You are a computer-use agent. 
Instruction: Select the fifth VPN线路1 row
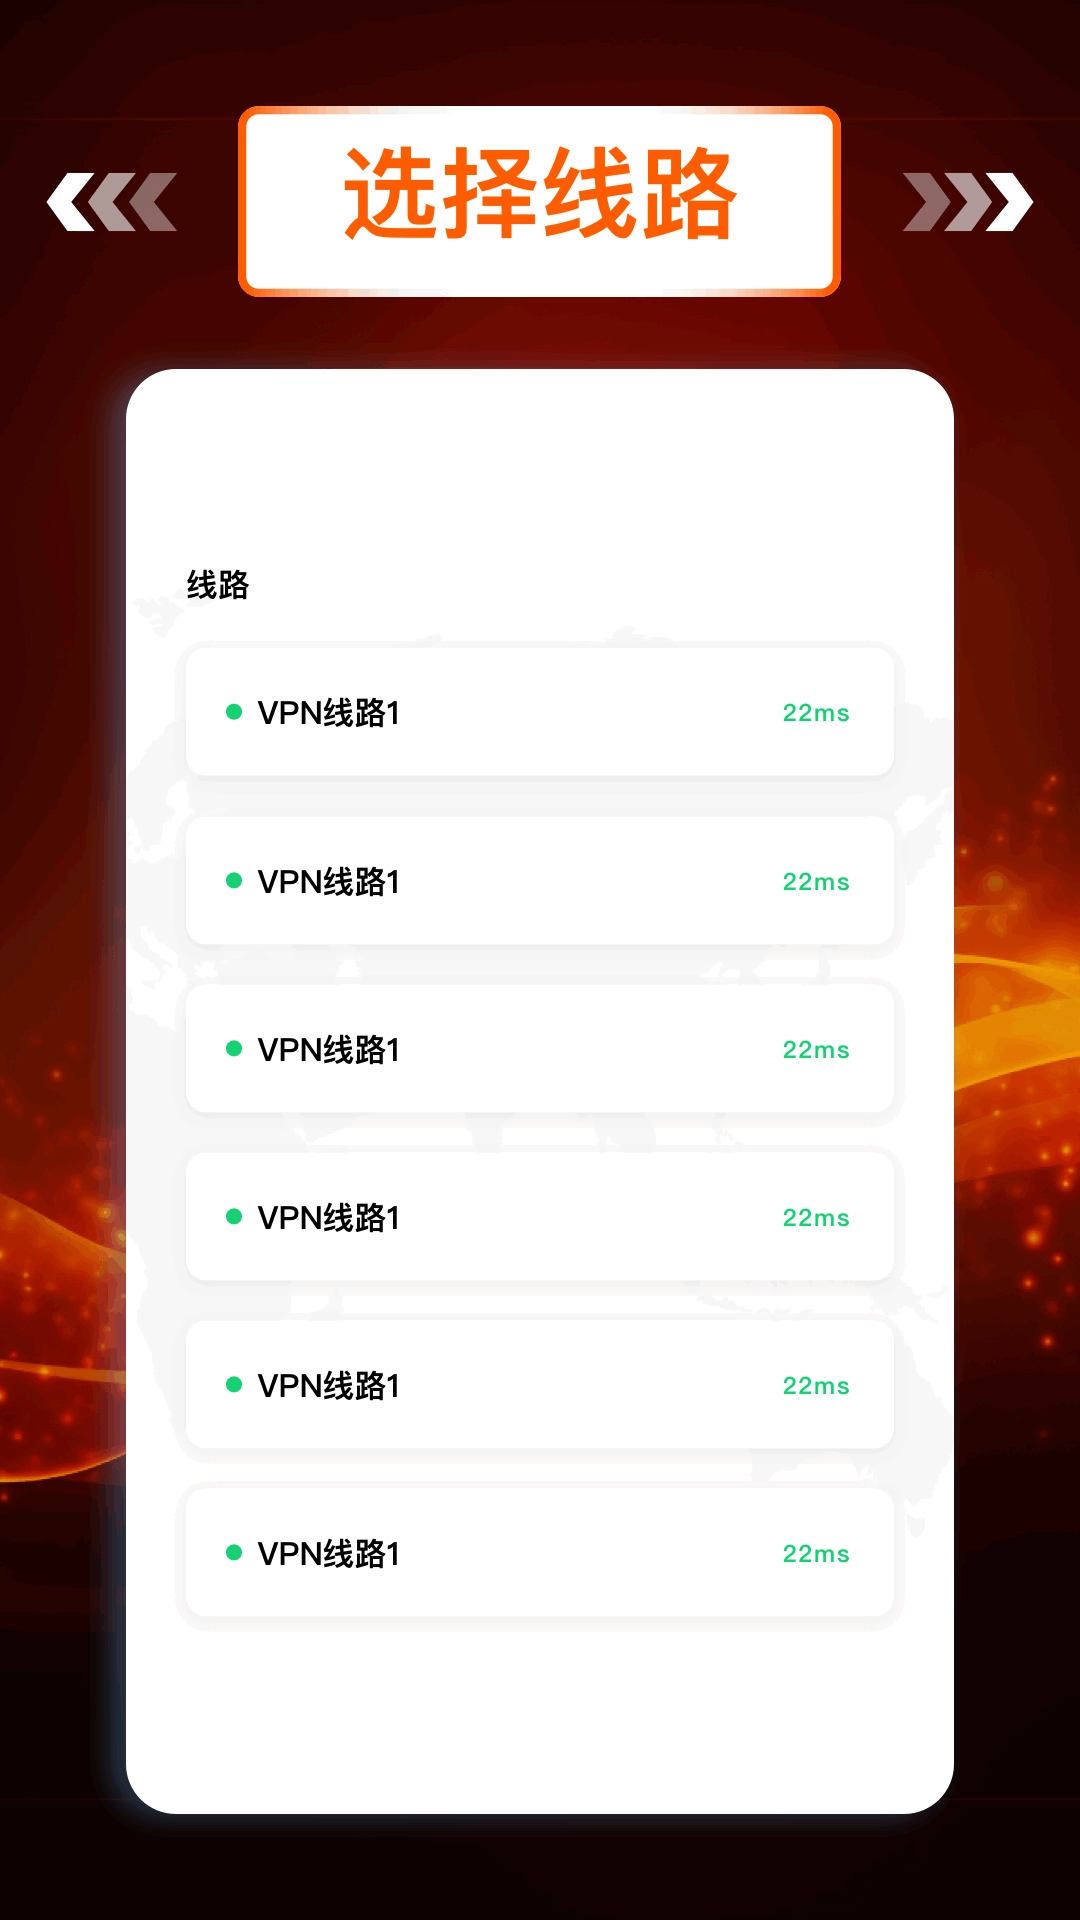coord(540,1385)
